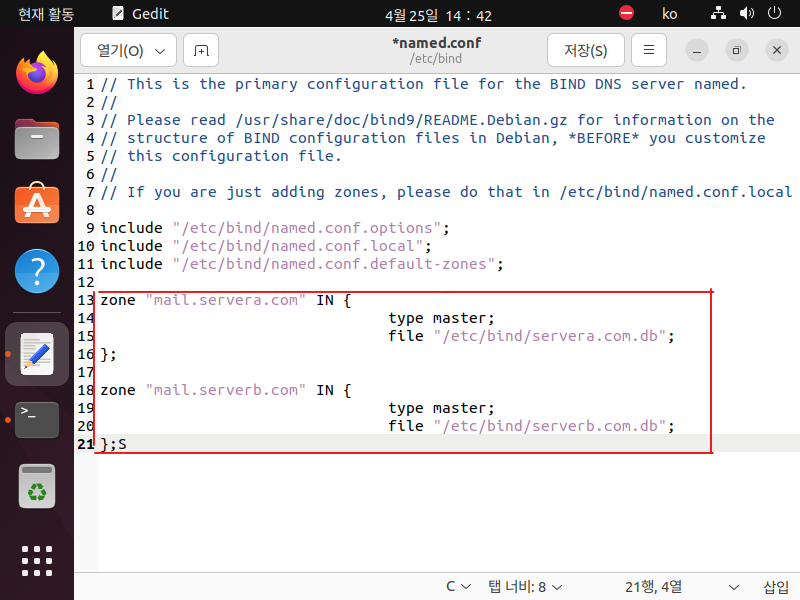Open the Help dock icon
The width and height of the screenshot is (800, 600).
tap(37, 271)
